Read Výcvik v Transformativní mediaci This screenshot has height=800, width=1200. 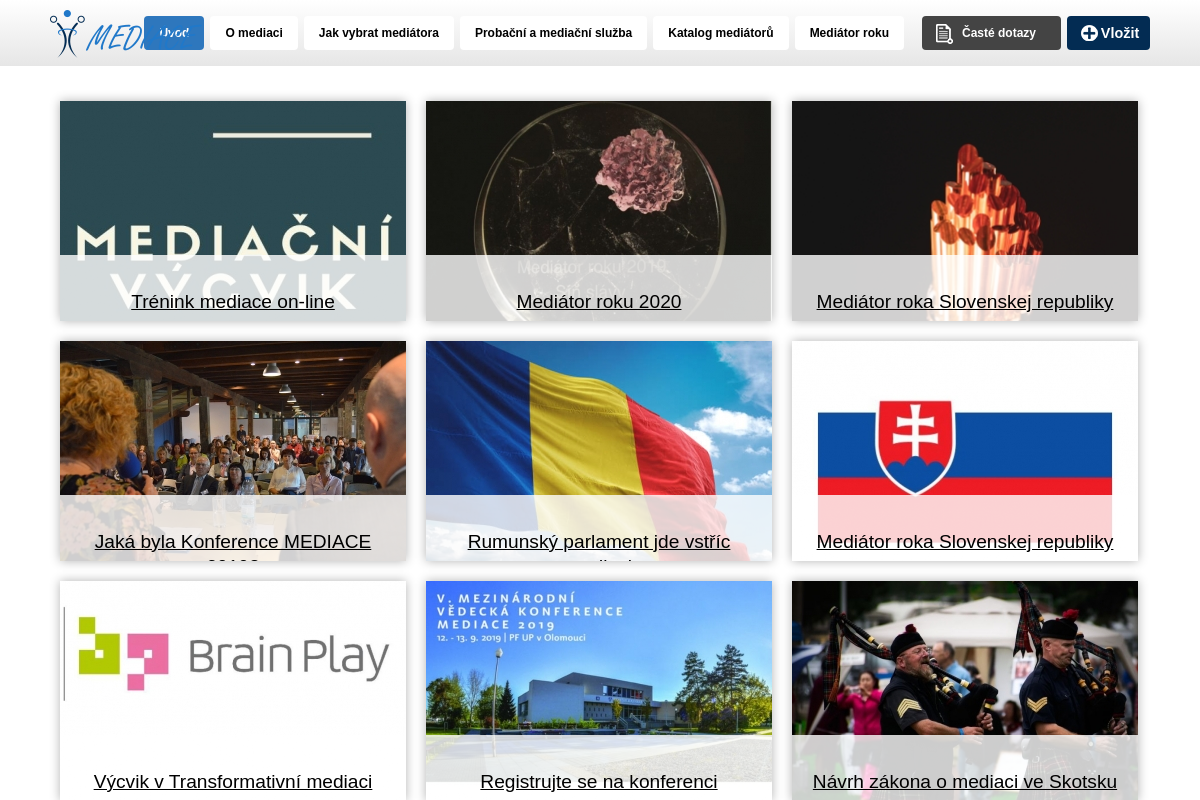coord(233,781)
